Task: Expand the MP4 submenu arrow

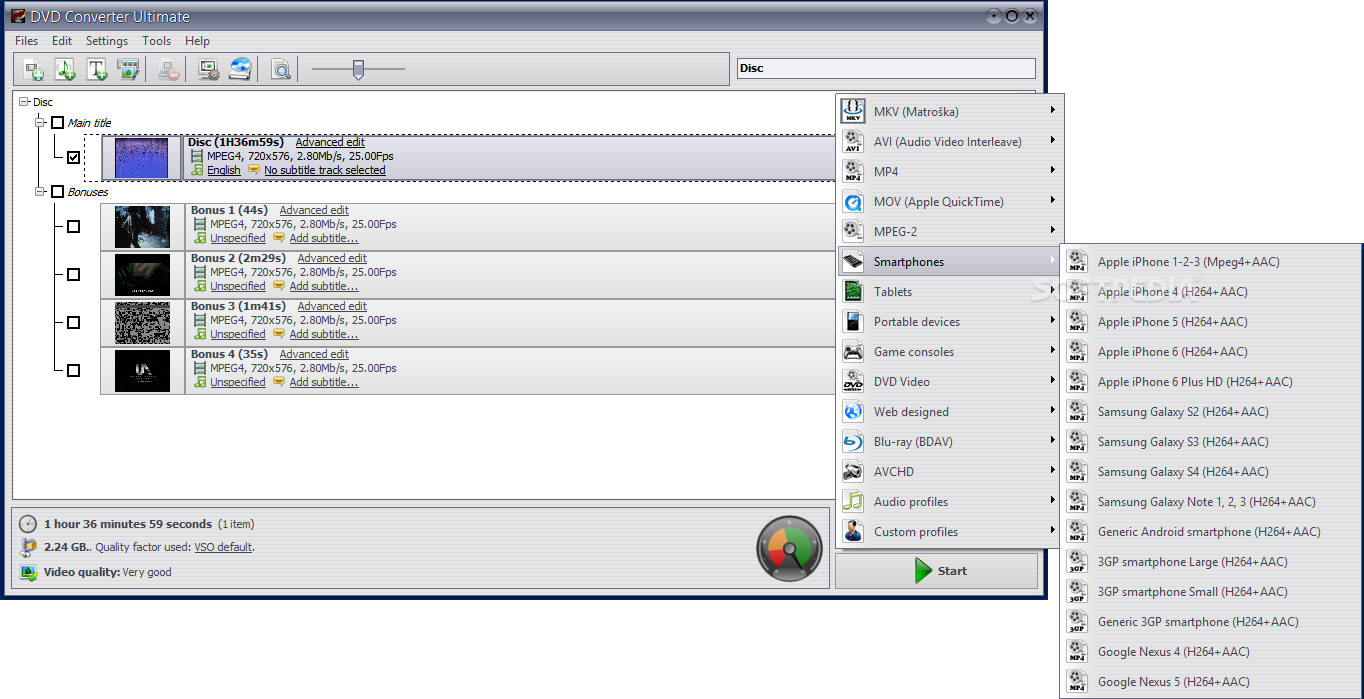Action: pyautogui.click(x=1052, y=171)
